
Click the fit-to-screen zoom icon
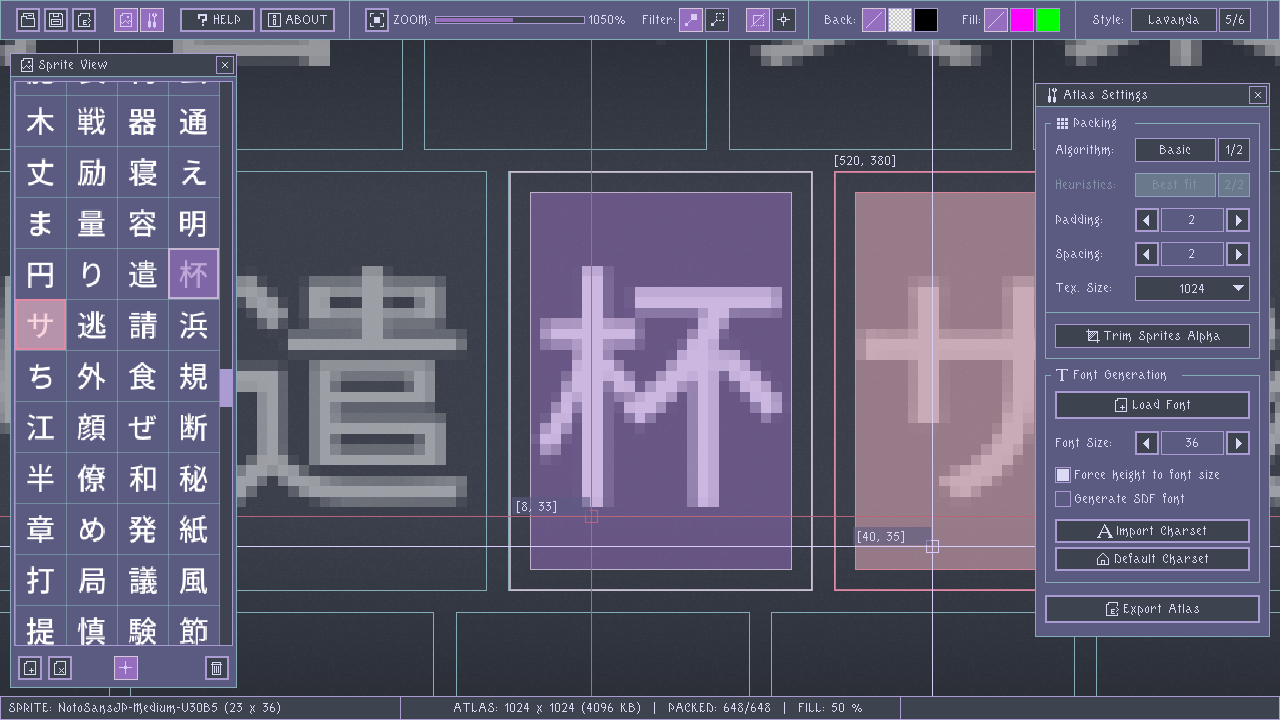[x=377, y=20]
